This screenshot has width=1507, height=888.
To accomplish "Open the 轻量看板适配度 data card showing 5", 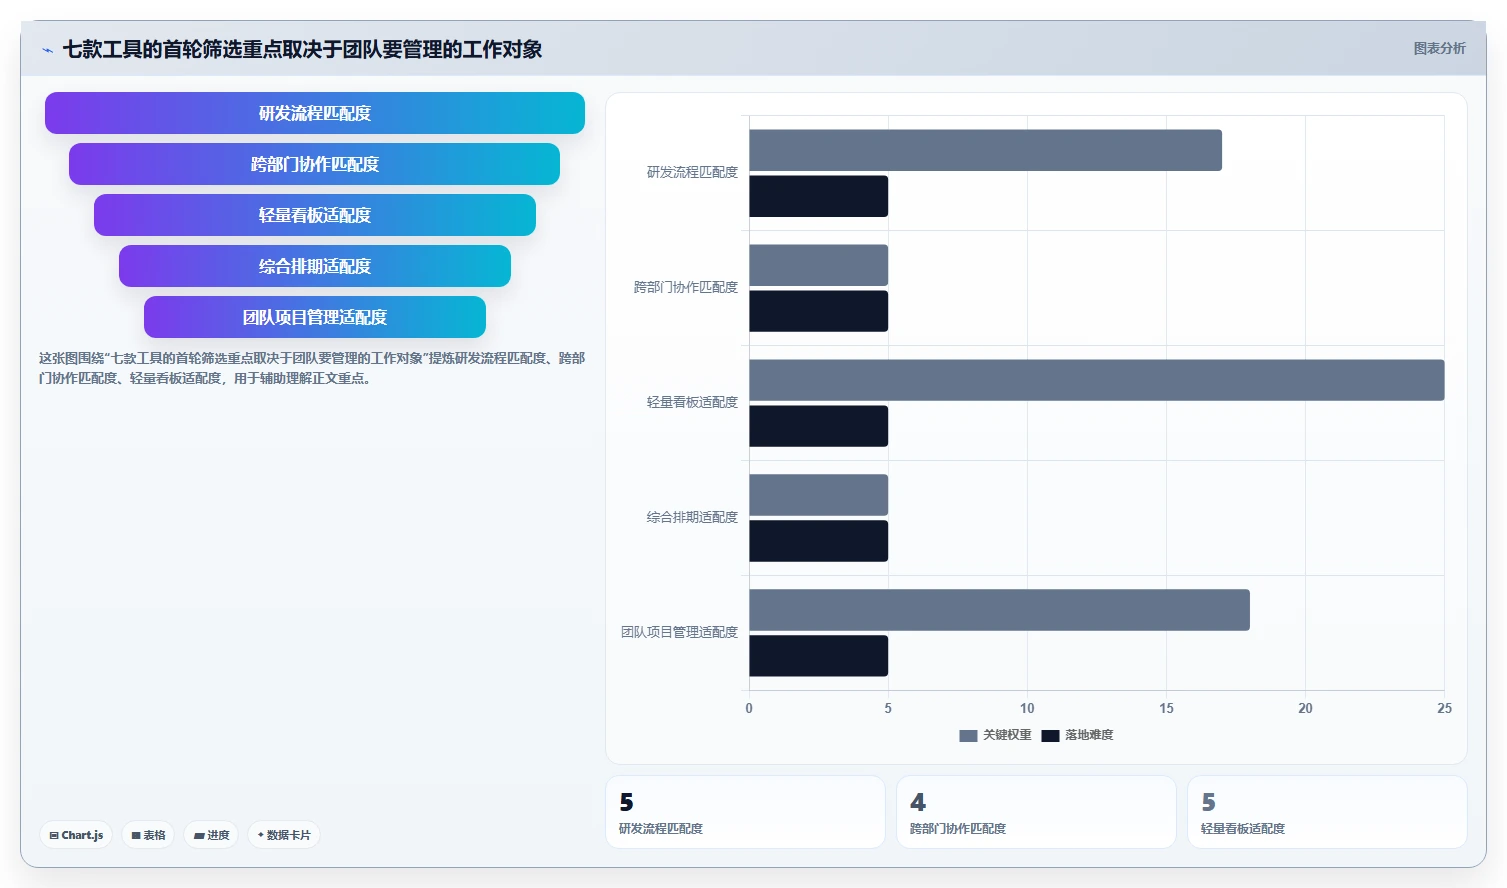I will [x=1327, y=812].
